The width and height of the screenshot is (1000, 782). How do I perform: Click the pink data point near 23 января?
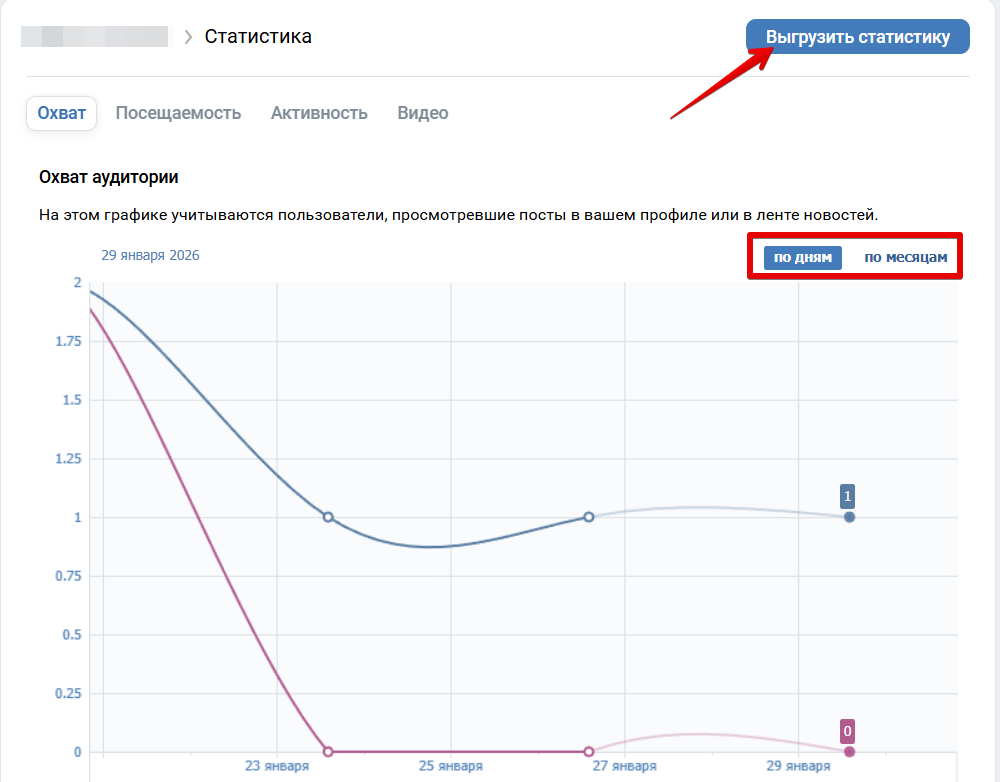[x=328, y=751]
